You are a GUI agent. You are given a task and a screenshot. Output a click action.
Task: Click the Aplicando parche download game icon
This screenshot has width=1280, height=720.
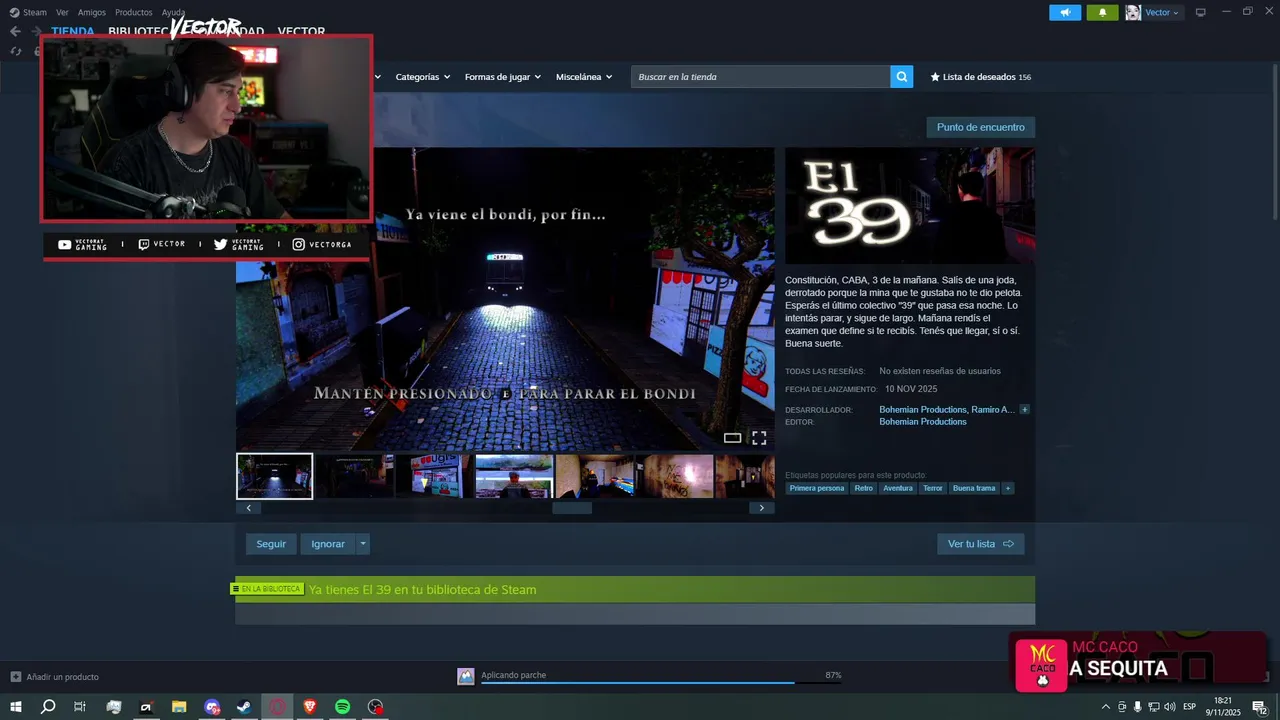click(465, 676)
